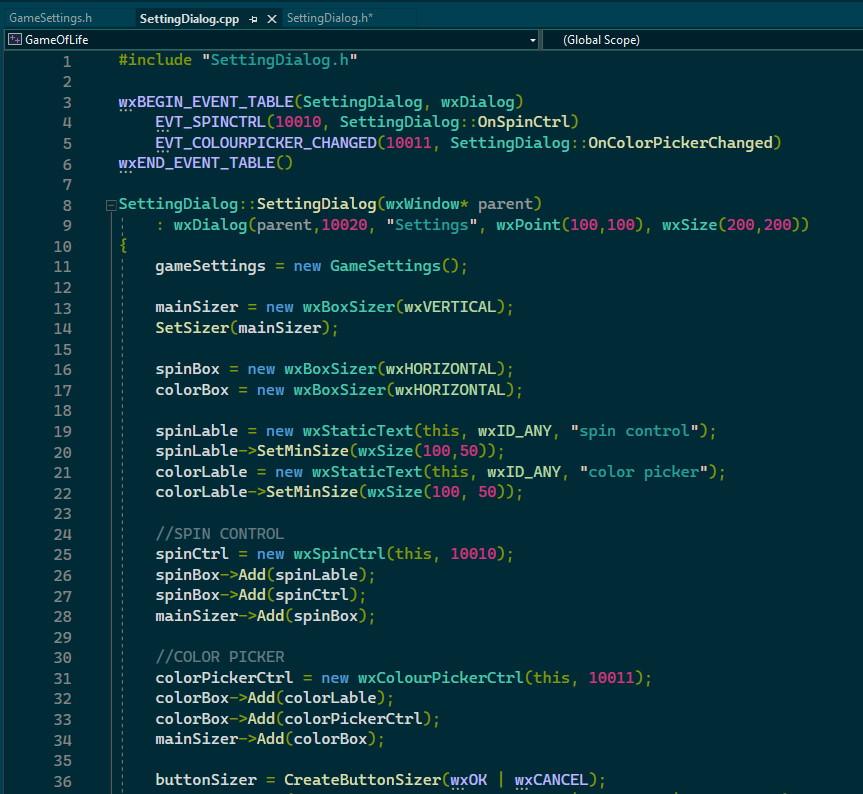
Task: Click the //SPIN CONTROL comment
Action: 220,534
